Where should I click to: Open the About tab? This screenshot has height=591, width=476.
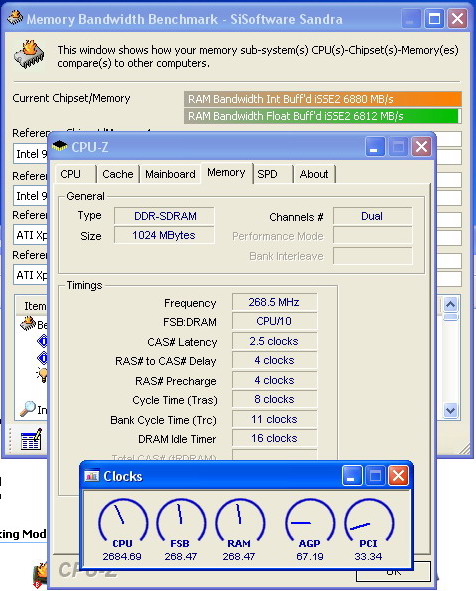(314, 174)
